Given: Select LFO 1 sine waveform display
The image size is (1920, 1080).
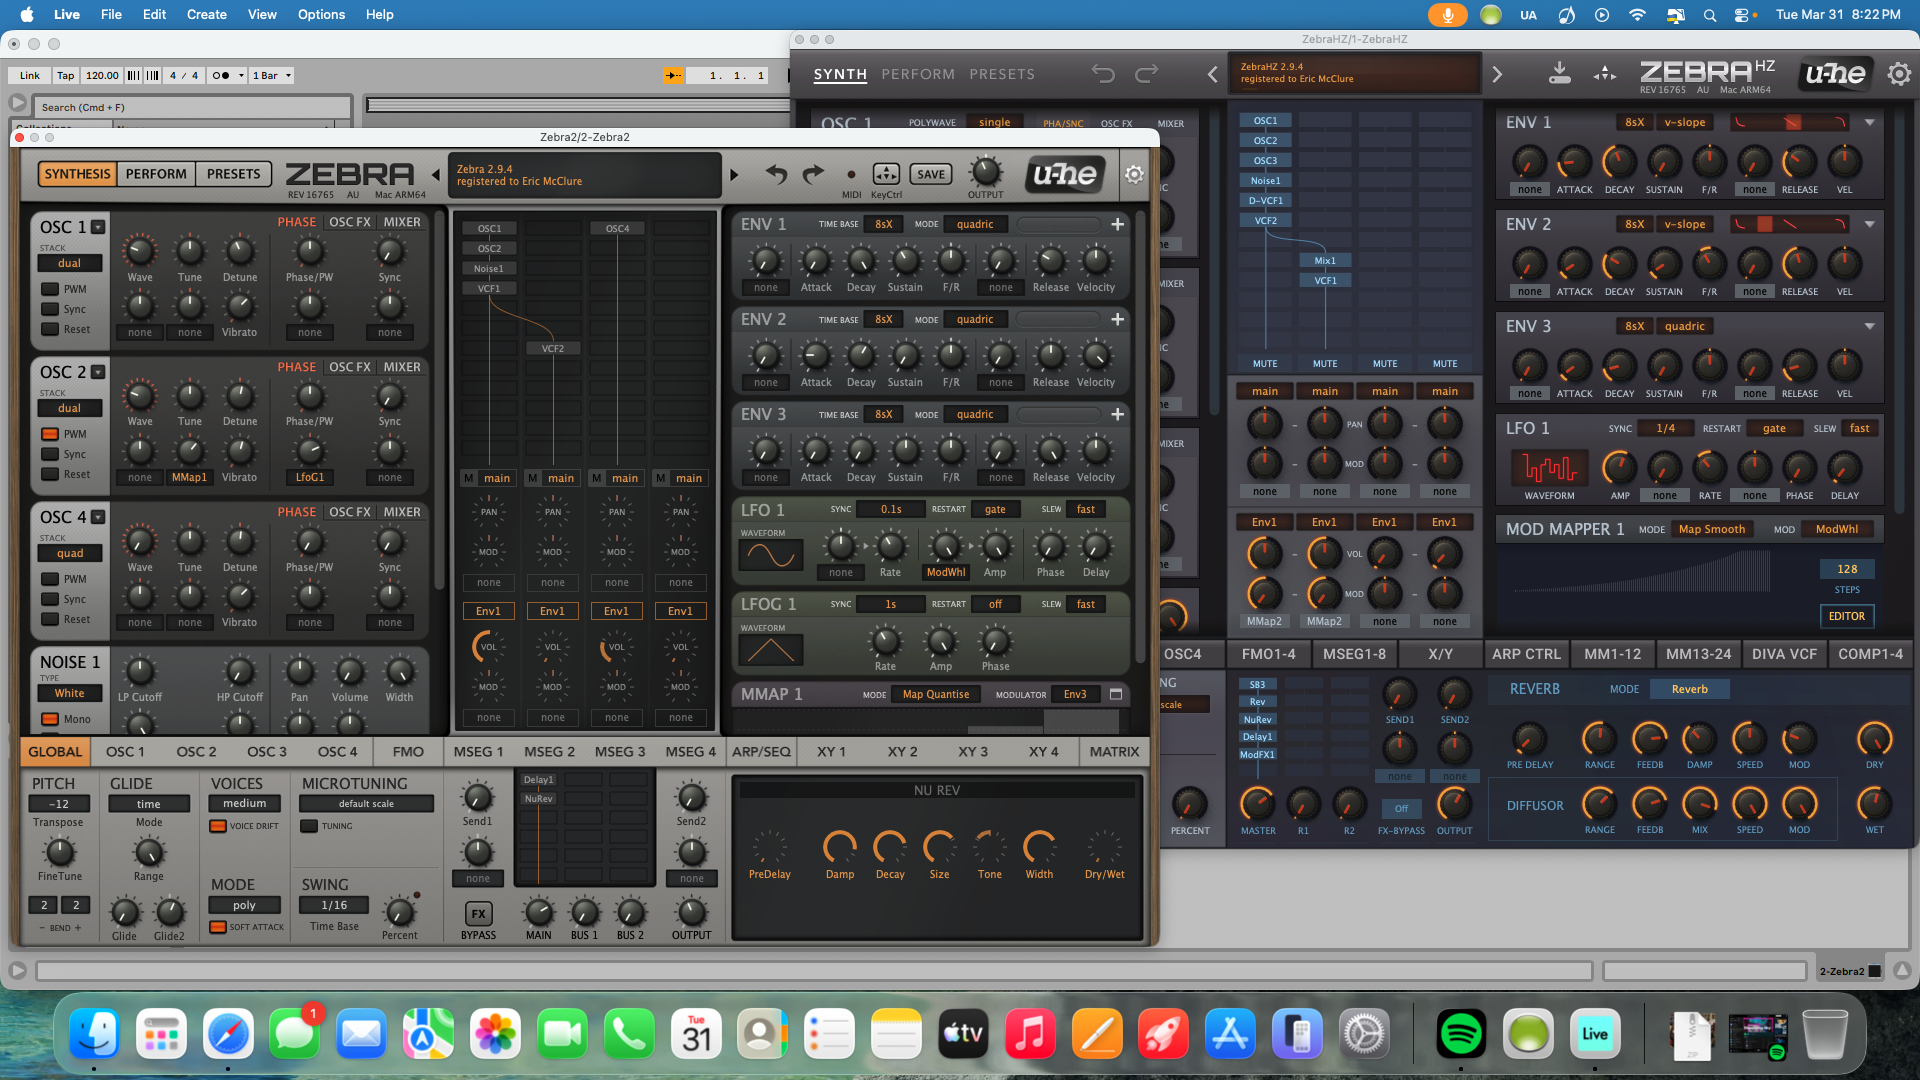Looking at the screenshot, I should click(x=770, y=555).
